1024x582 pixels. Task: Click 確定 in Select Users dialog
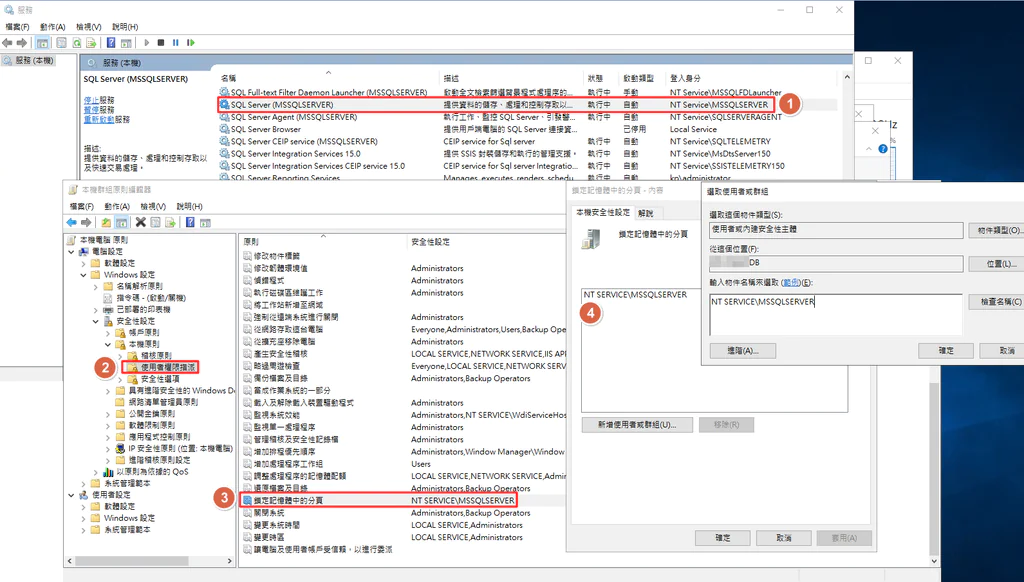(x=946, y=351)
